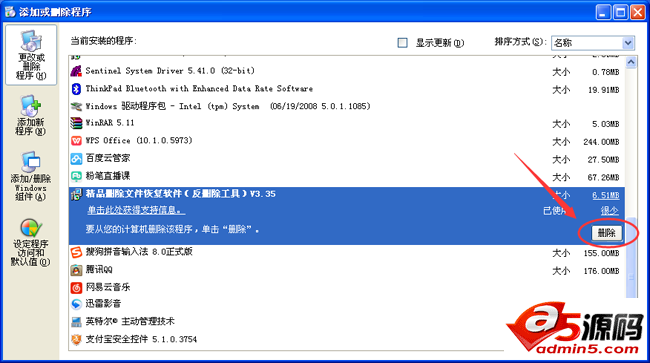Click the 英特尔 主动管理技术 icon

coord(76,322)
